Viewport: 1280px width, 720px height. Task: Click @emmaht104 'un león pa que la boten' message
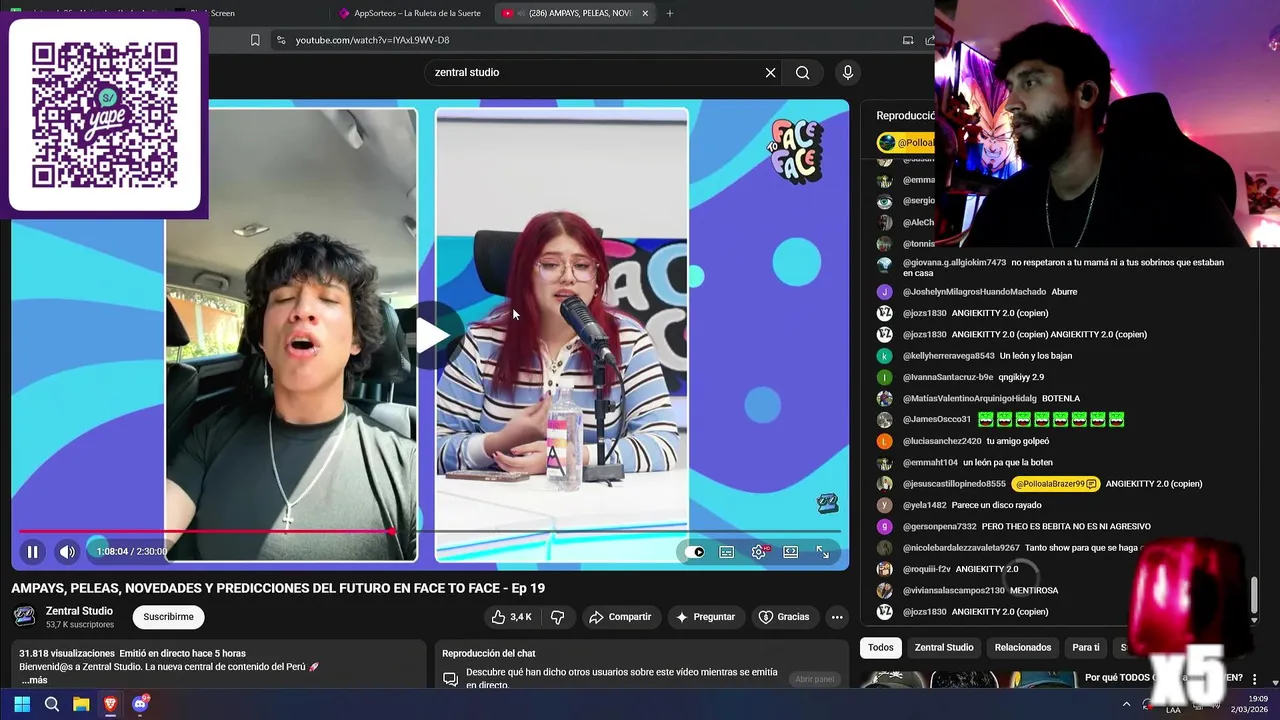1007,463
